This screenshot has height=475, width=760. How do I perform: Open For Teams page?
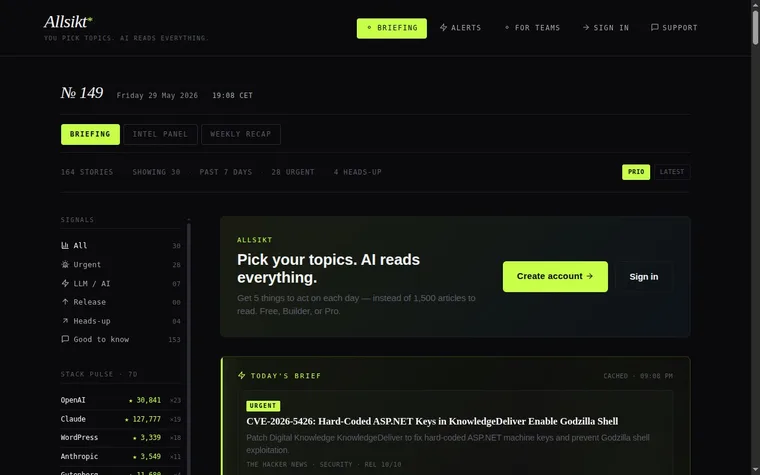pos(532,28)
